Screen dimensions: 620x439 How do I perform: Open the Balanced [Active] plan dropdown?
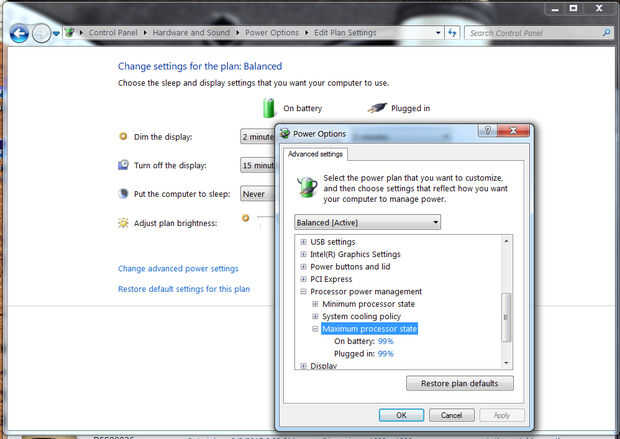pyautogui.click(x=367, y=222)
